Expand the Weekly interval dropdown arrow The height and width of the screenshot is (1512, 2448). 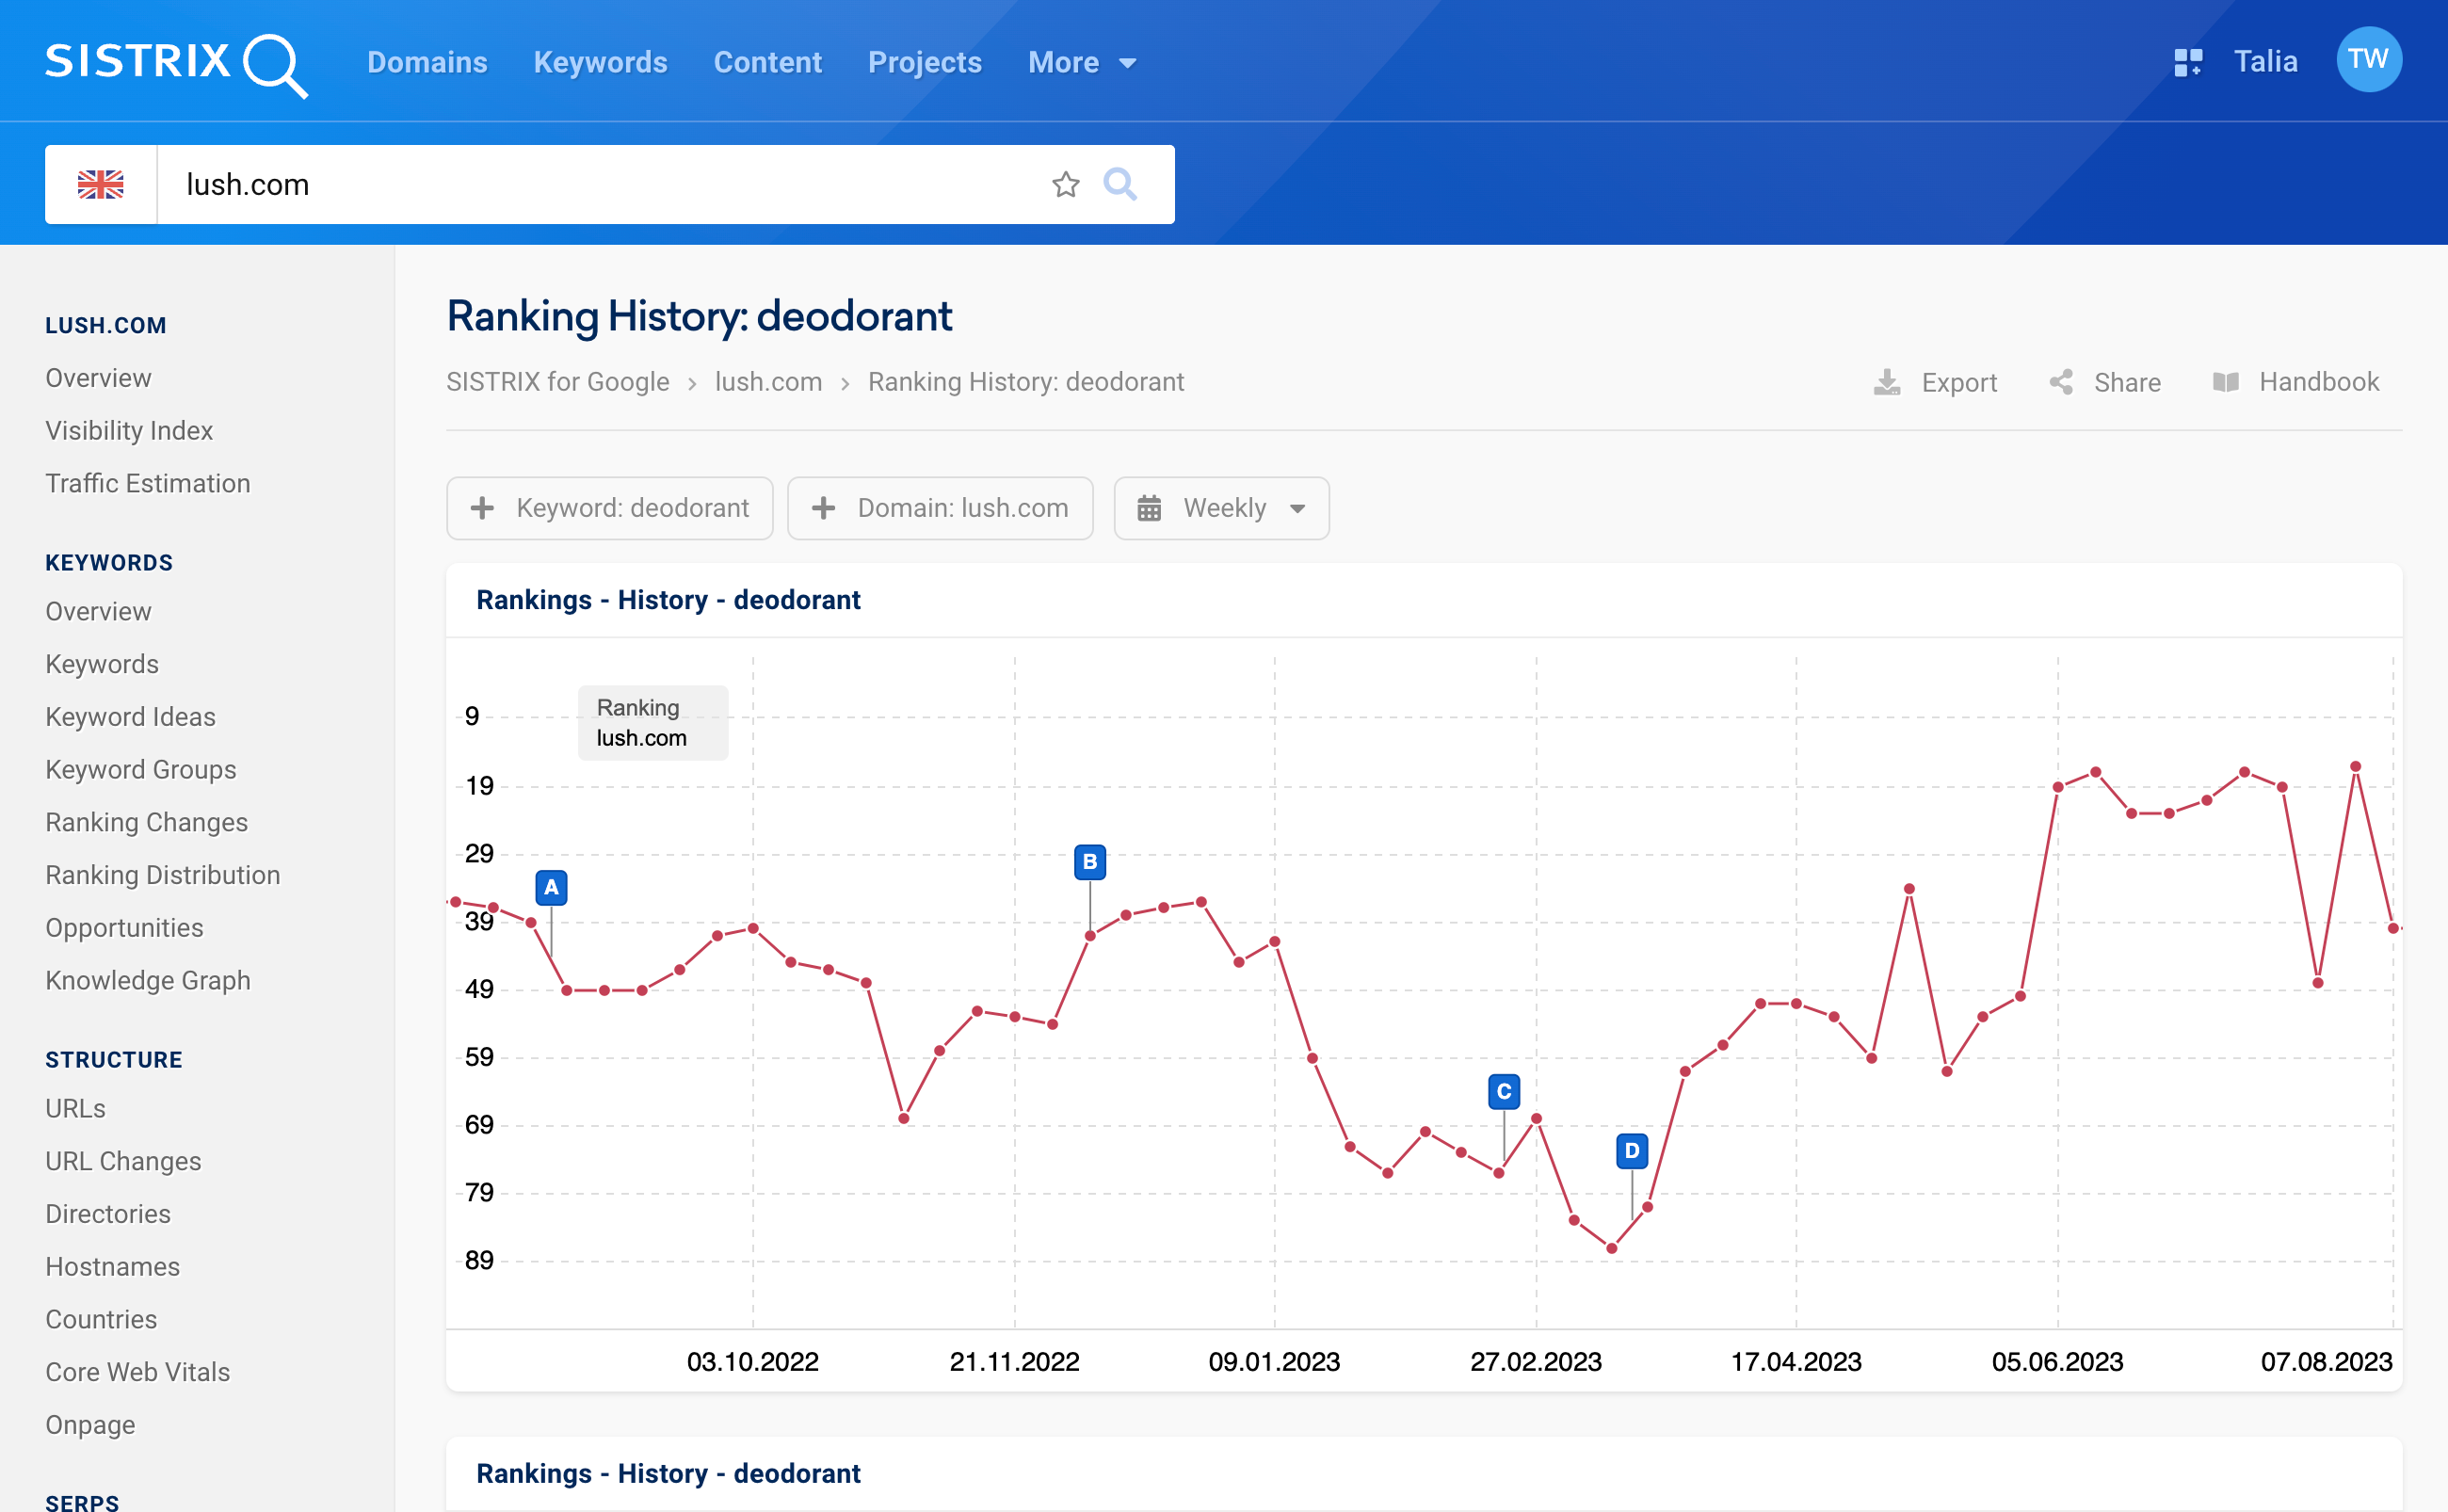(x=1298, y=509)
